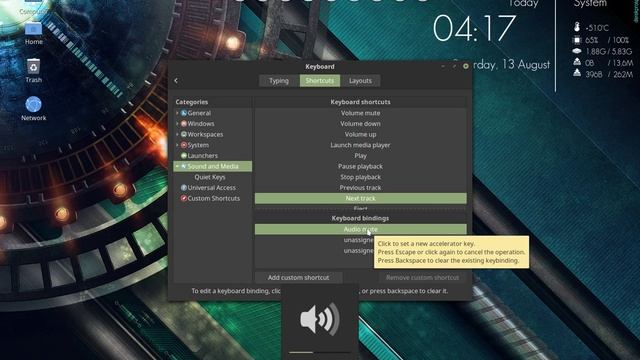Click the Launchers category icon
The image size is (640, 360).
(x=184, y=156)
